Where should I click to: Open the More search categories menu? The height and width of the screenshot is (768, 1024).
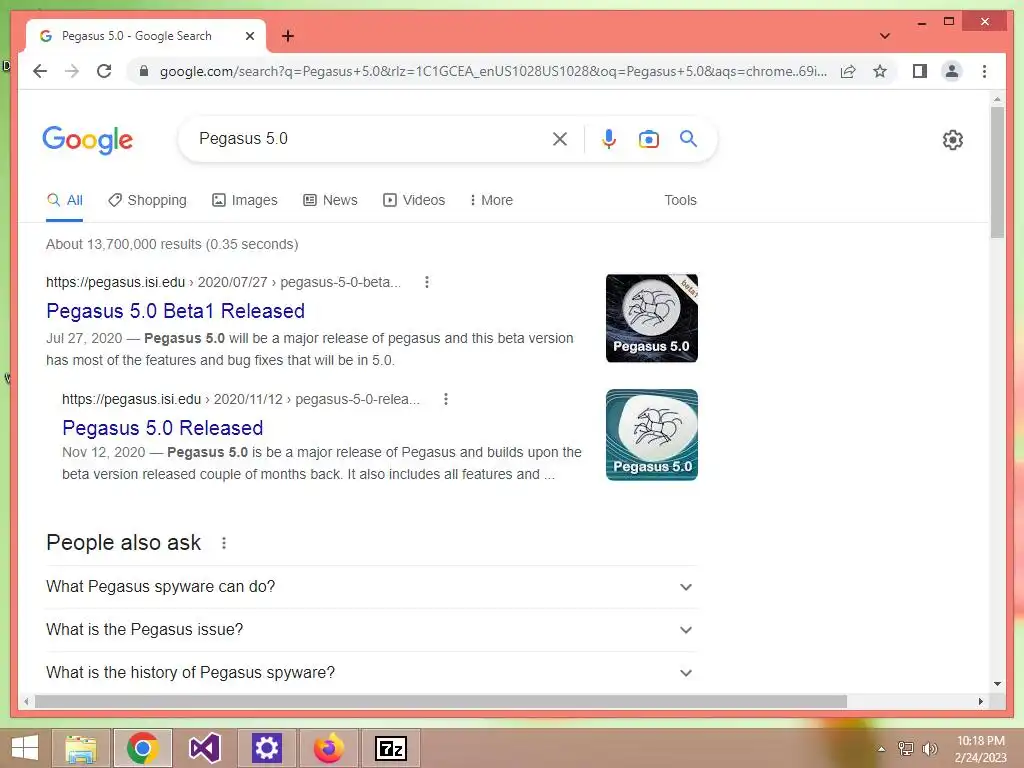pyautogui.click(x=491, y=200)
